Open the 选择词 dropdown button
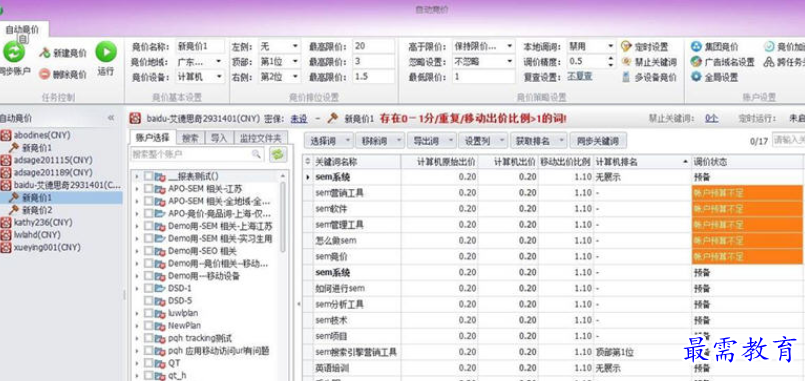This screenshot has width=805, height=381. [329, 141]
